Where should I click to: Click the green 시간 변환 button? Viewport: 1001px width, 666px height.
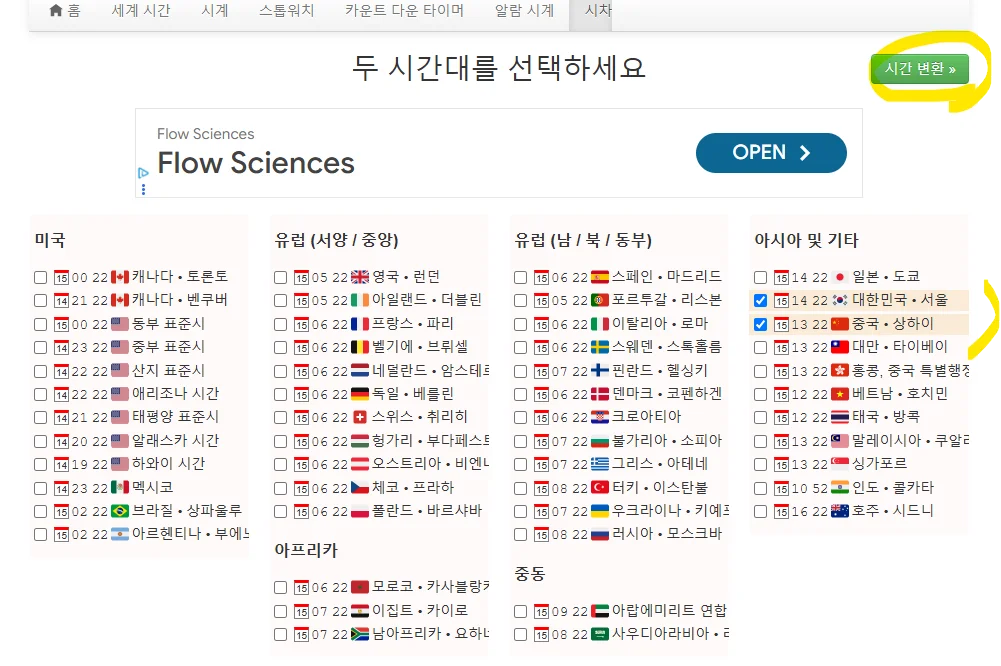920,69
